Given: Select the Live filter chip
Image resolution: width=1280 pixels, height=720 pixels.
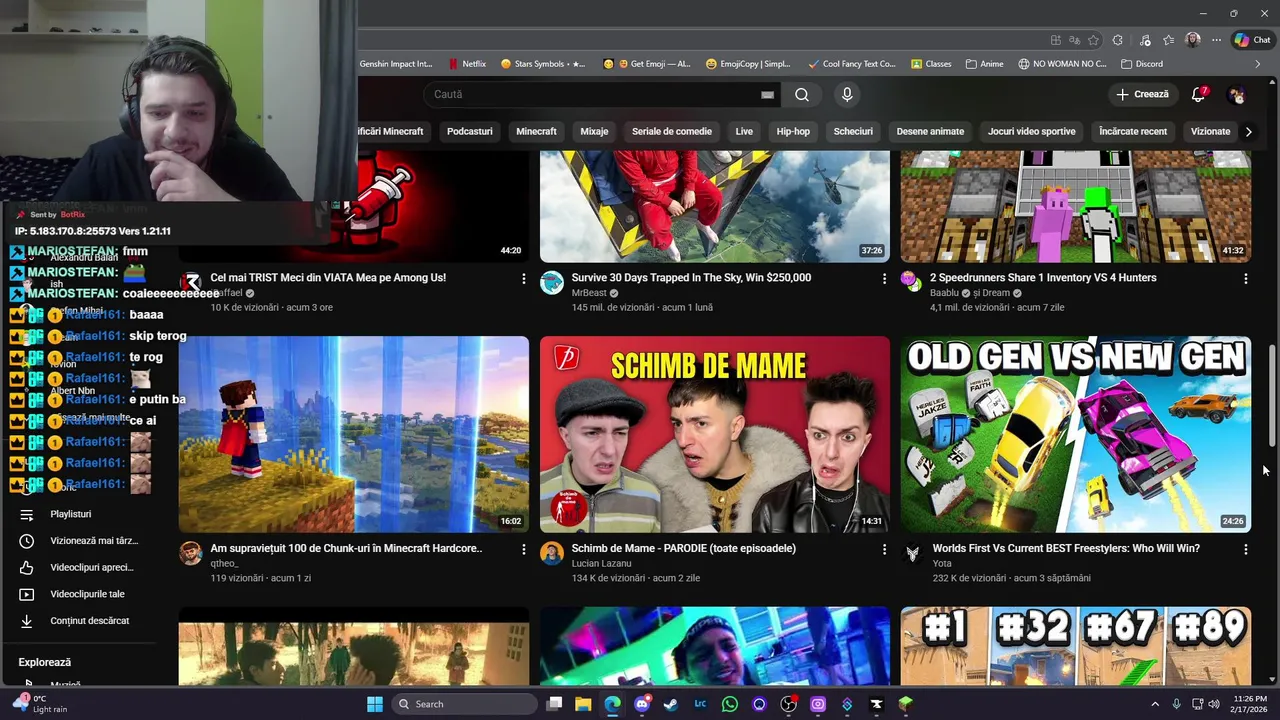Looking at the screenshot, I should tap(744, 131).
